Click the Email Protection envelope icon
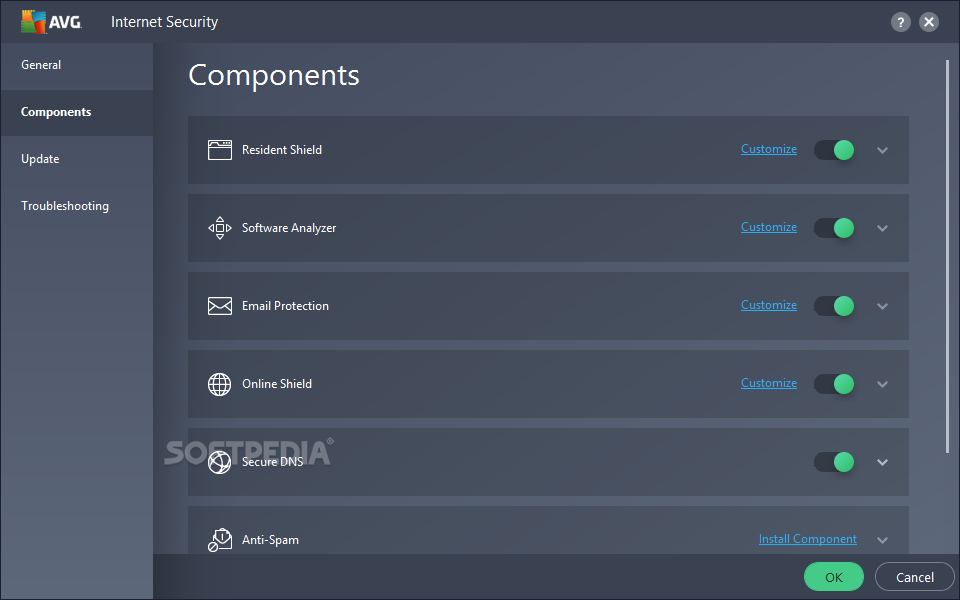Viewport: 960px width, 600px height. click(x=220, y=306)
